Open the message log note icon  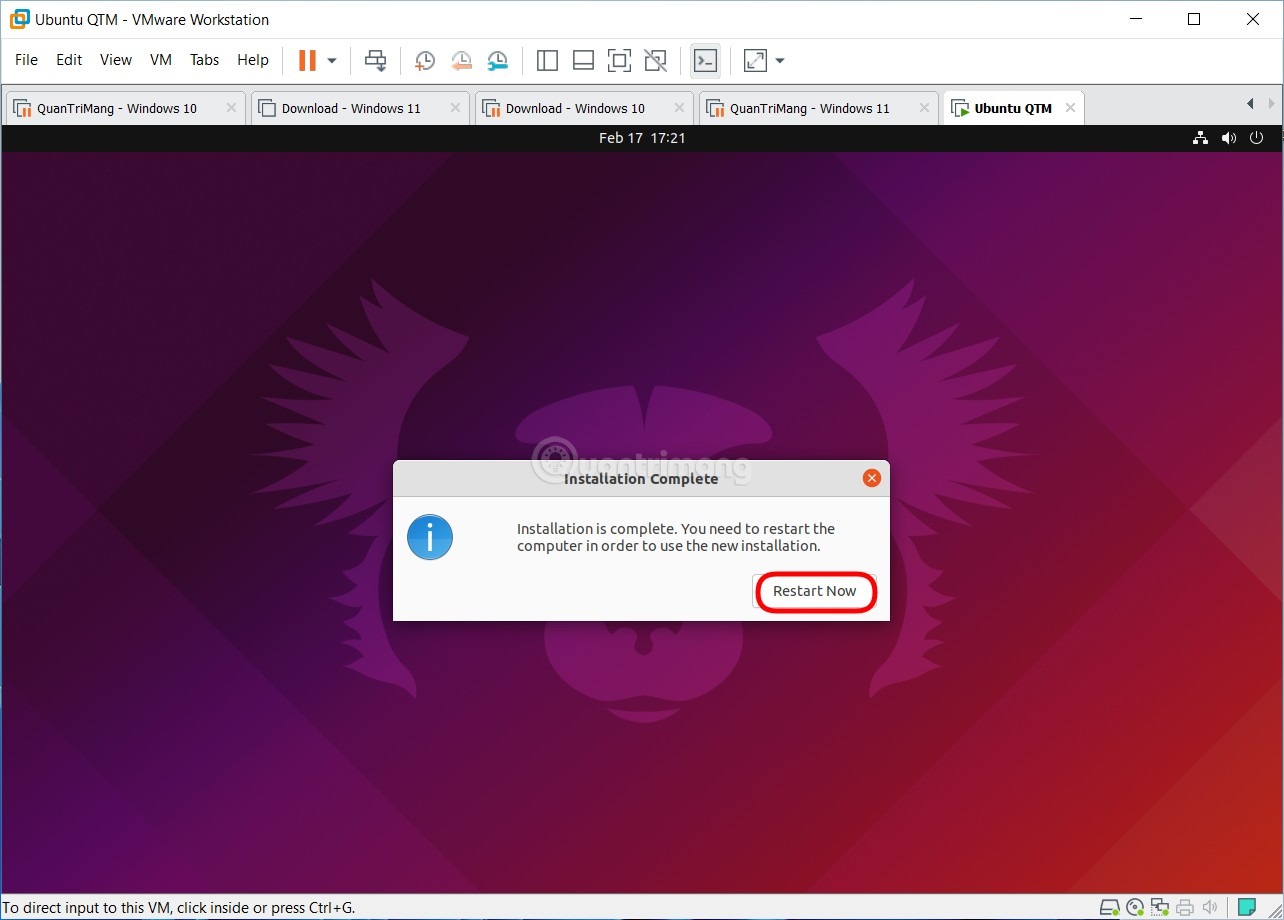[x=1246, y=908]
